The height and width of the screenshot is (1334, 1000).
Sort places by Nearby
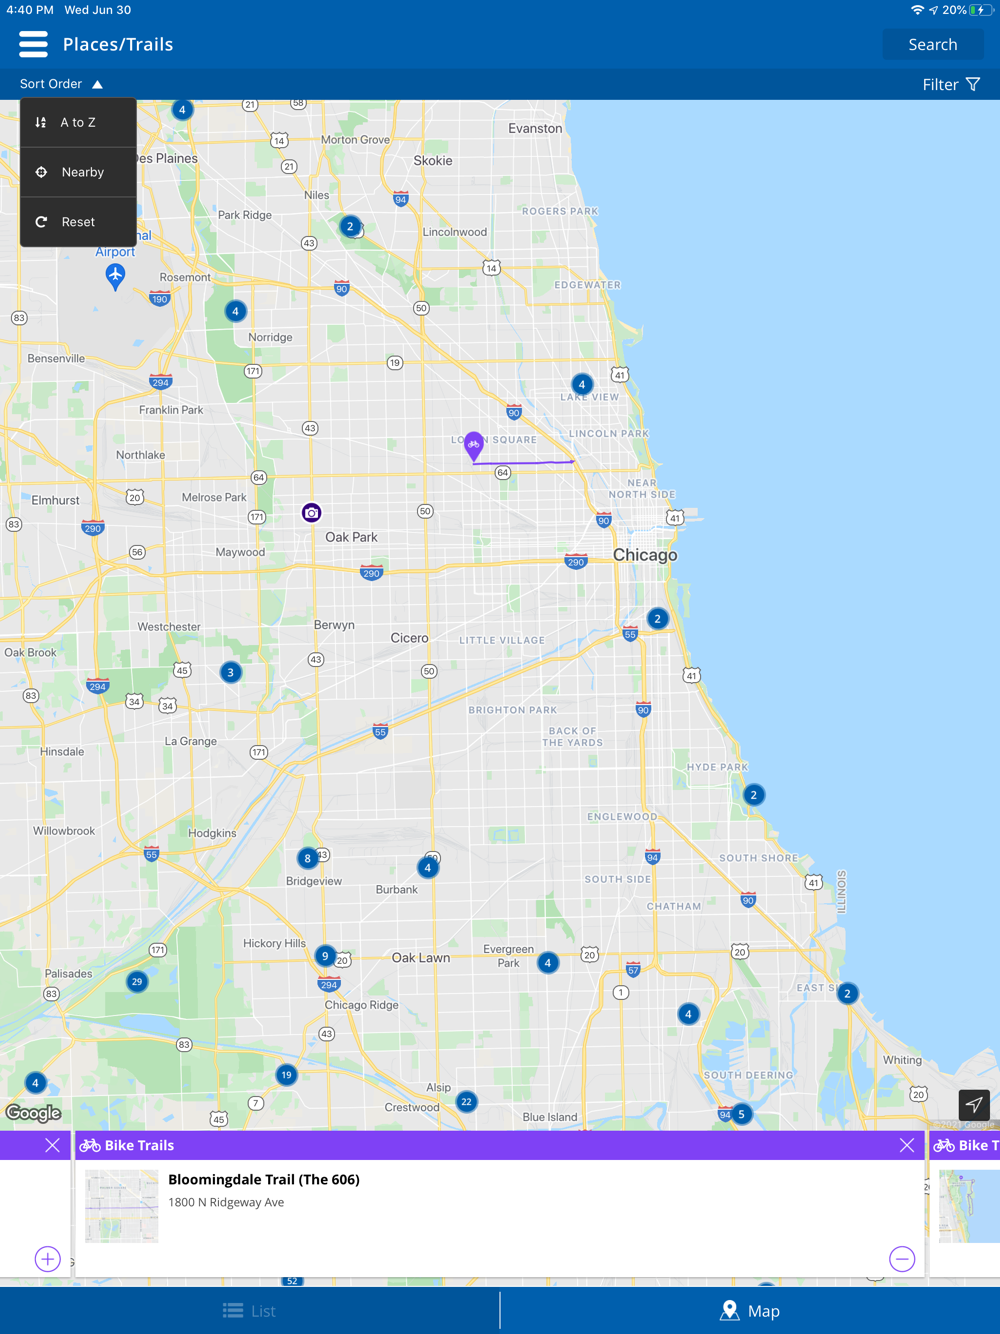coord(78,172)
